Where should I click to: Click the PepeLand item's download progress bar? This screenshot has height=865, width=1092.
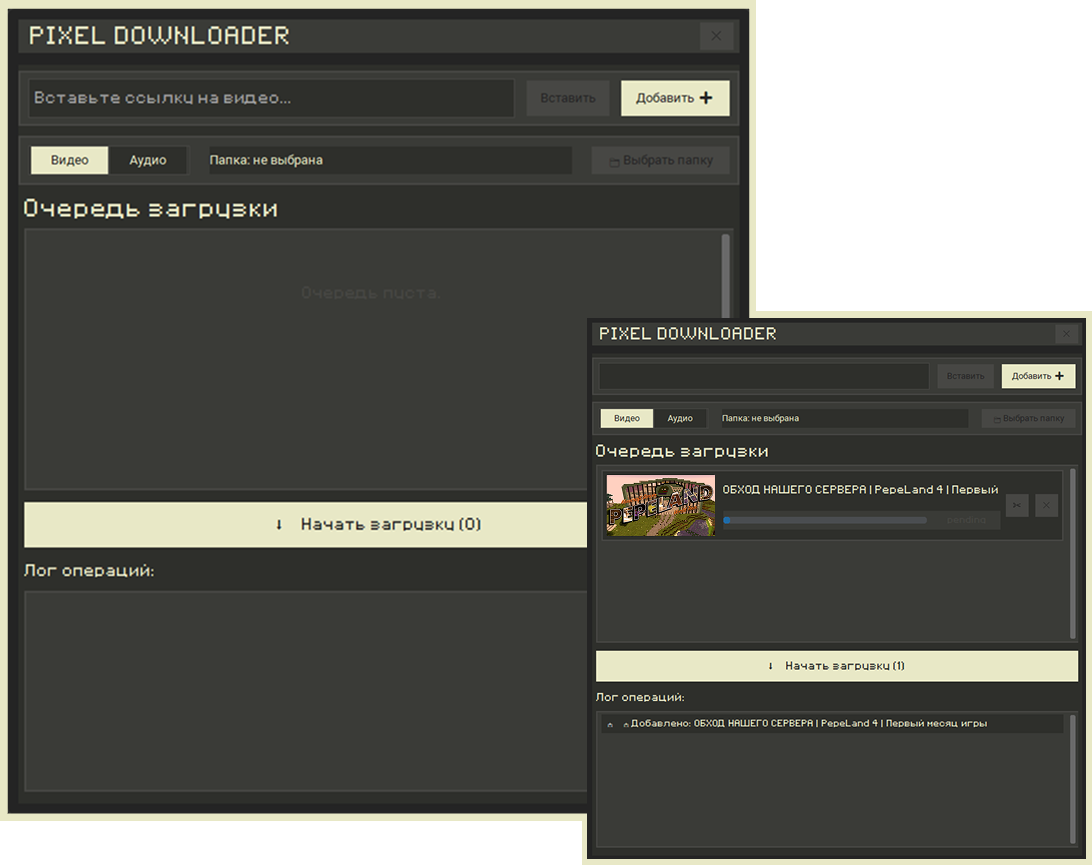[x=824, y=520]
